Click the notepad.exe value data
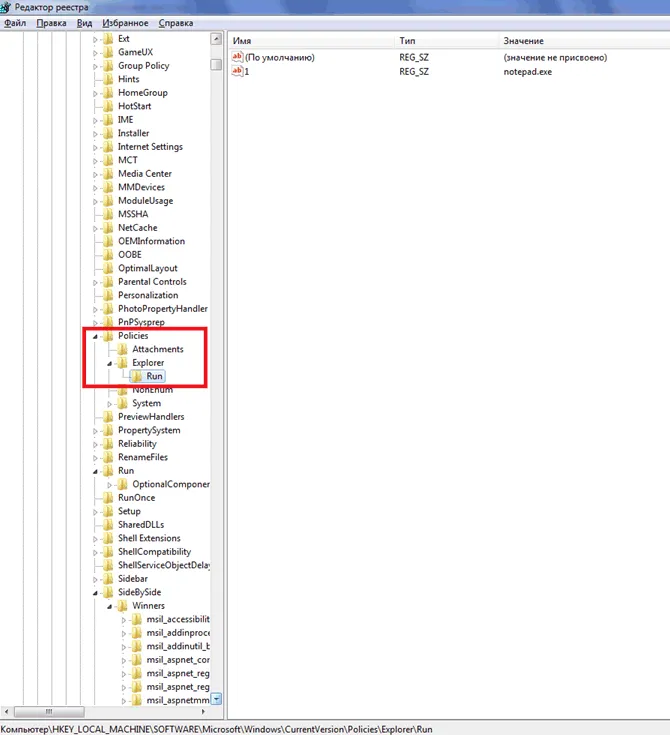 (527, 72)
